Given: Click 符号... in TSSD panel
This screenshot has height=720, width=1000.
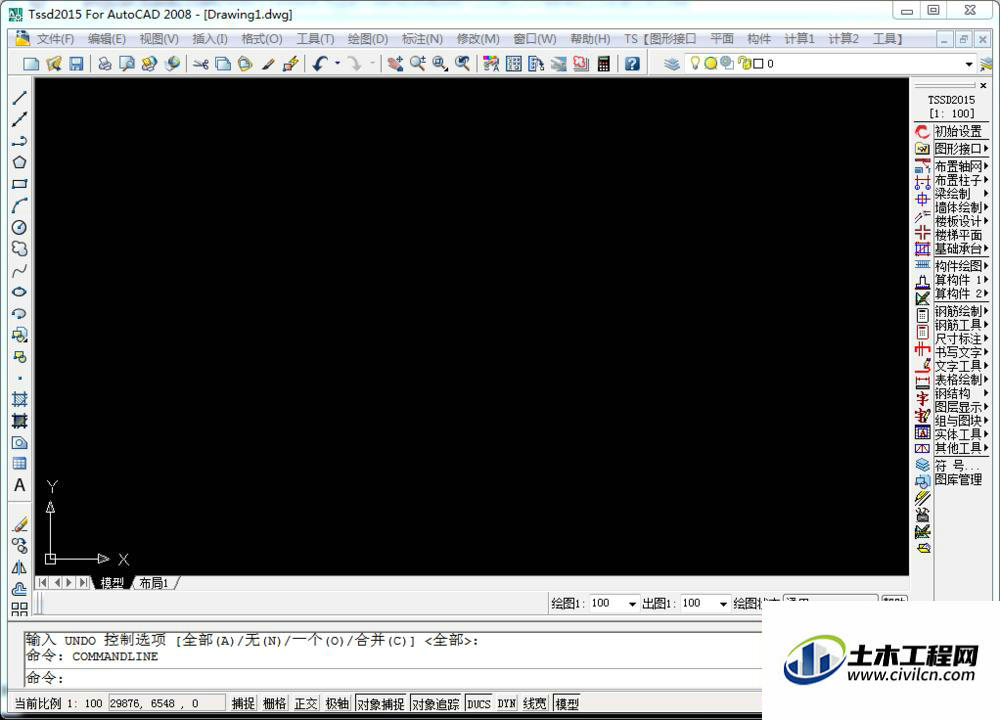Looking at the screenshot, I should tap(955, 466).
